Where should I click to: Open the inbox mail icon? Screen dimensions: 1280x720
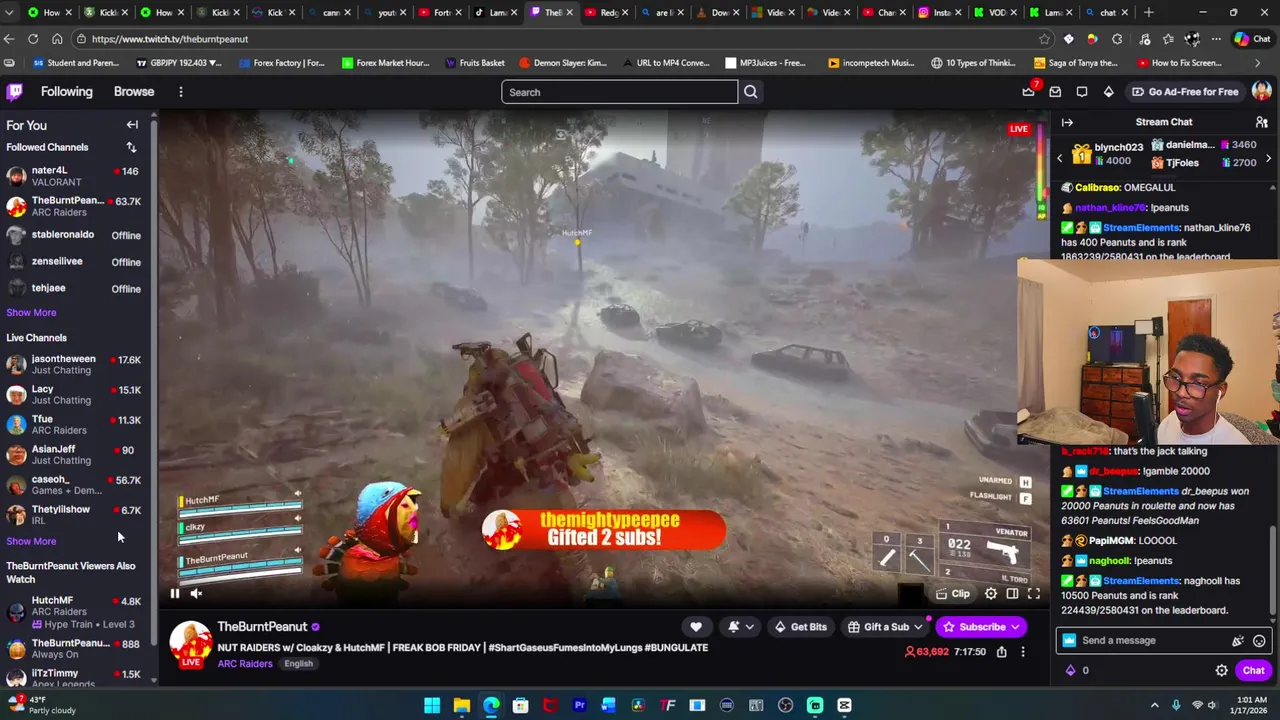coord(1055,92)
